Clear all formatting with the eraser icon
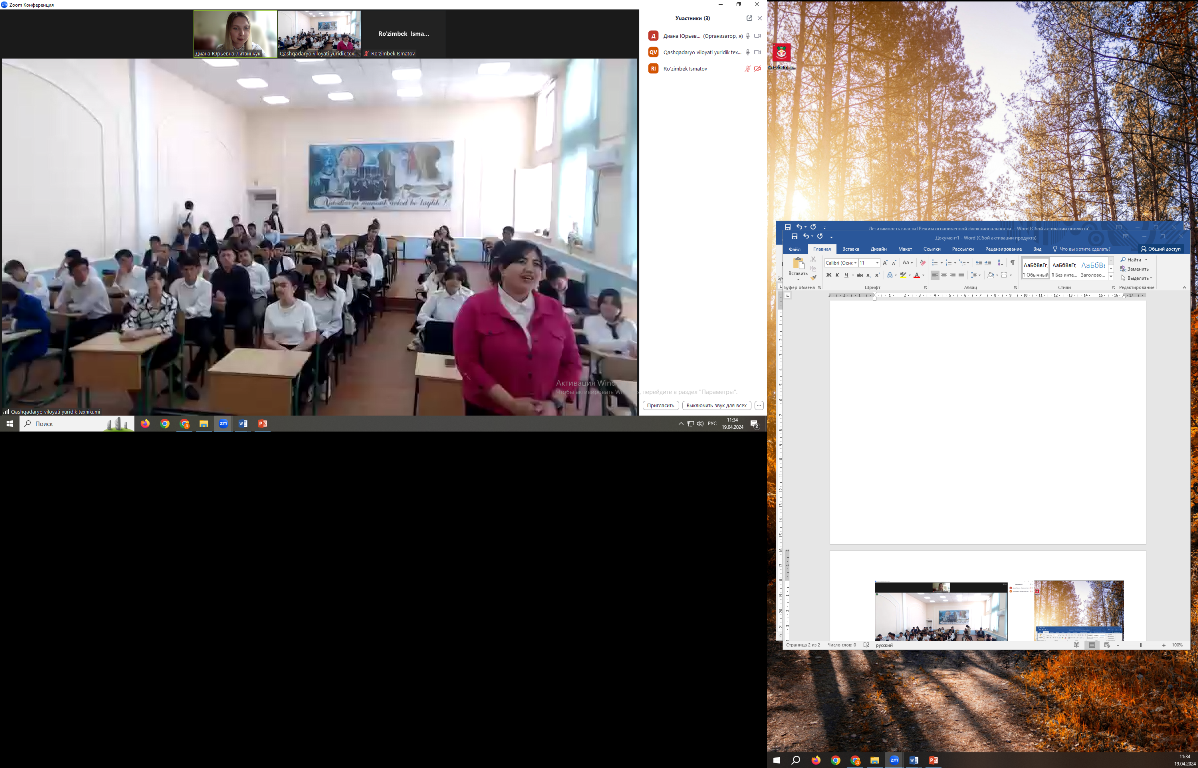 (922, 263)
